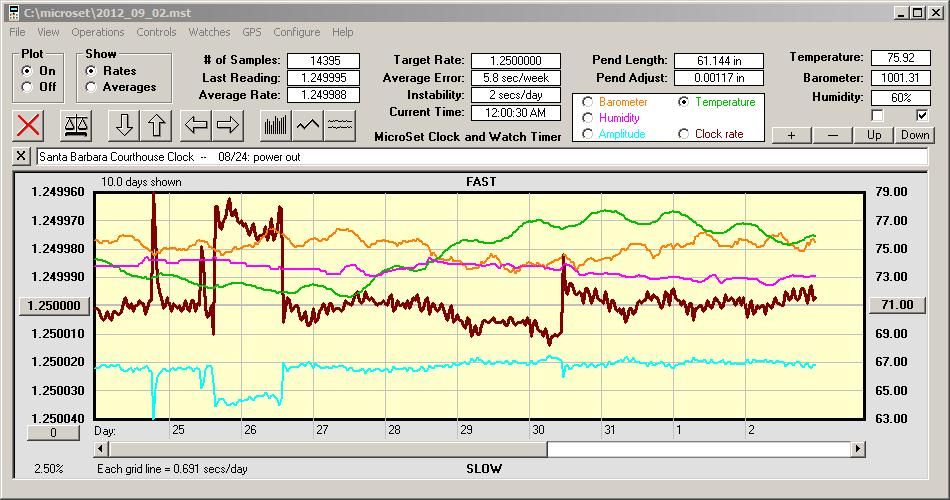Select the zigzag line graph style icon
950x500 pixels.
click(308, 125)
